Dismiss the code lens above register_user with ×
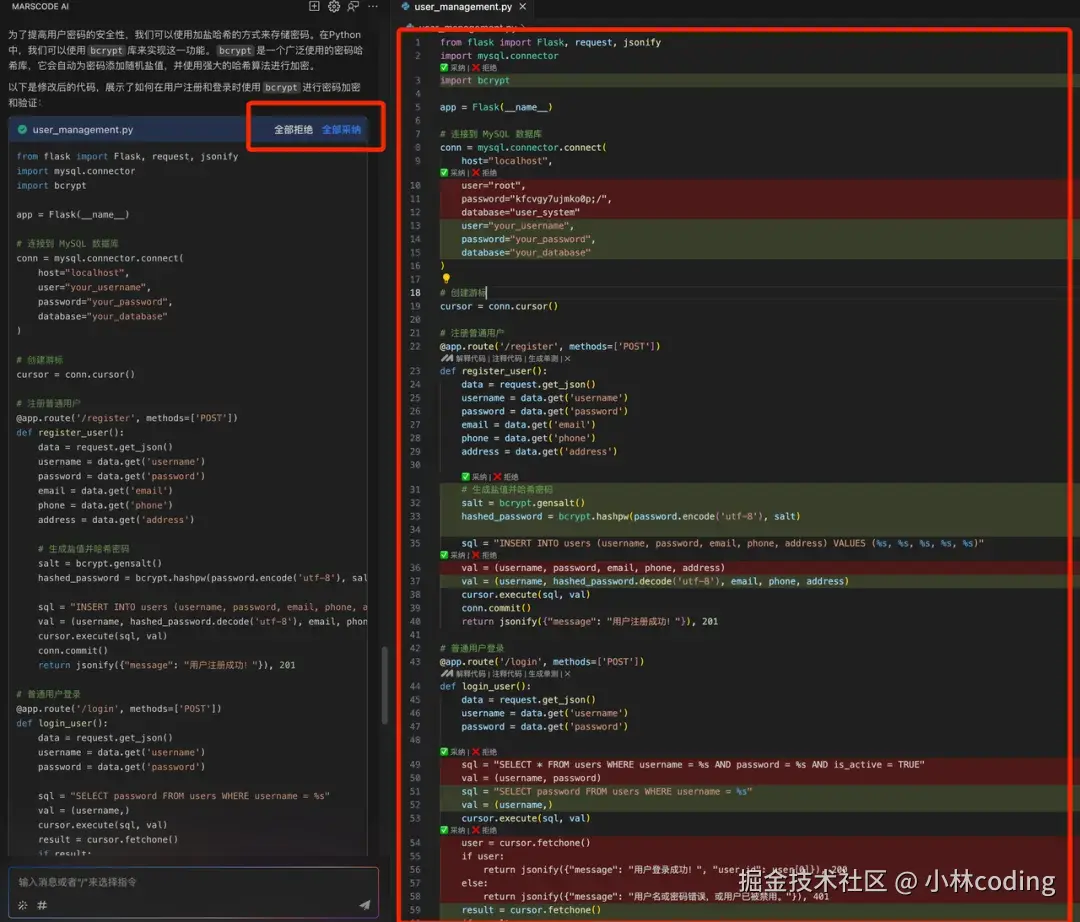 (568, 359)
